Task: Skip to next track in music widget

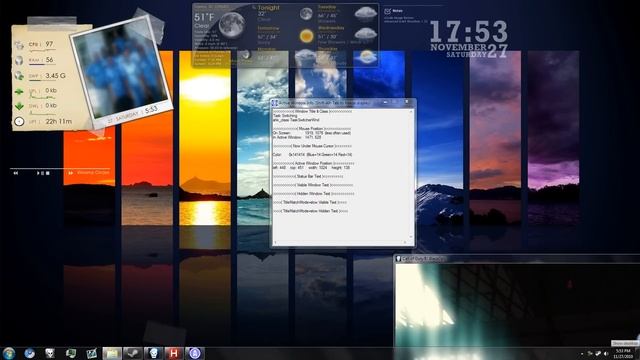Action: pos(71,173)
